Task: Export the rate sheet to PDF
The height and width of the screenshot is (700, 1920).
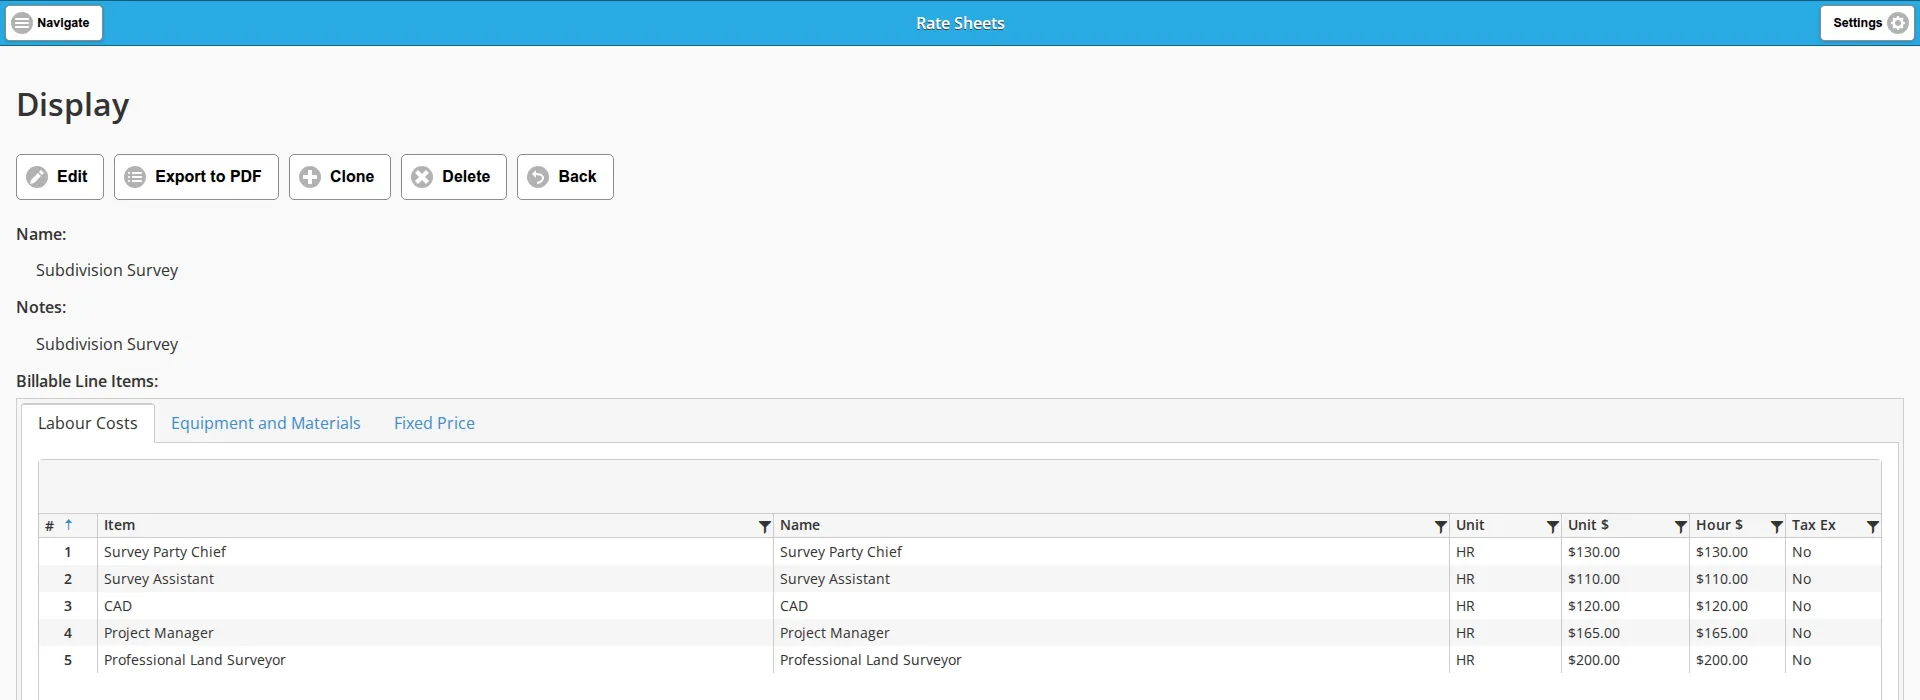Action: coord(196,177)
